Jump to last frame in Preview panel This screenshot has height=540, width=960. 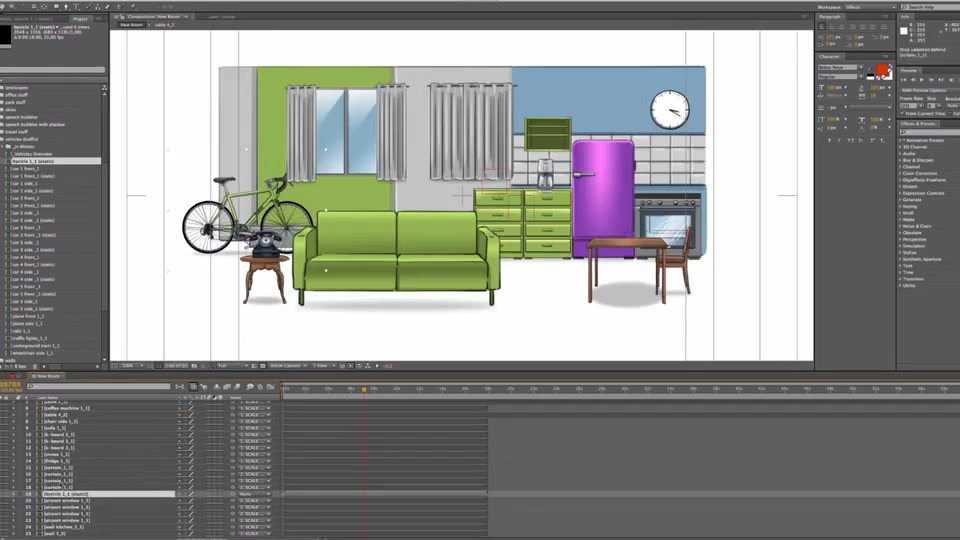(x=941, y=80)
